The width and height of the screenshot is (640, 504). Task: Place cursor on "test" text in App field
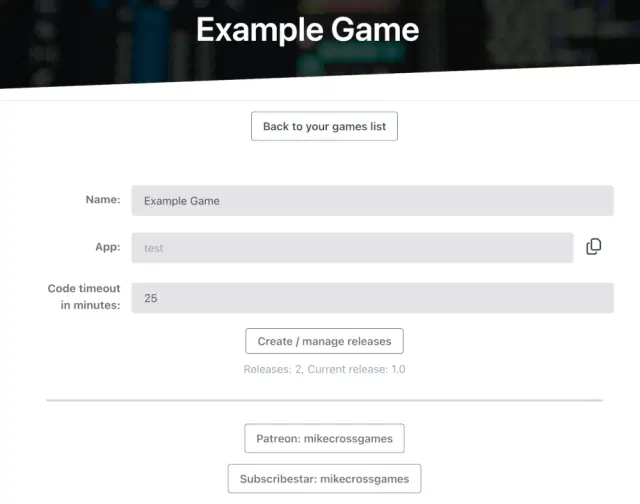[154, 248]
